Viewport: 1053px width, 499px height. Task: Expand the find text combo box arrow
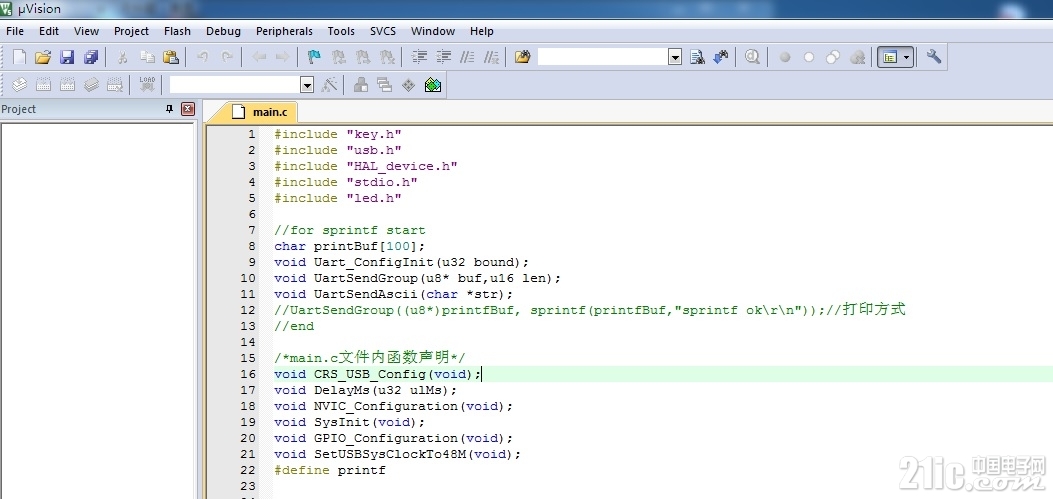click(676, 57)
